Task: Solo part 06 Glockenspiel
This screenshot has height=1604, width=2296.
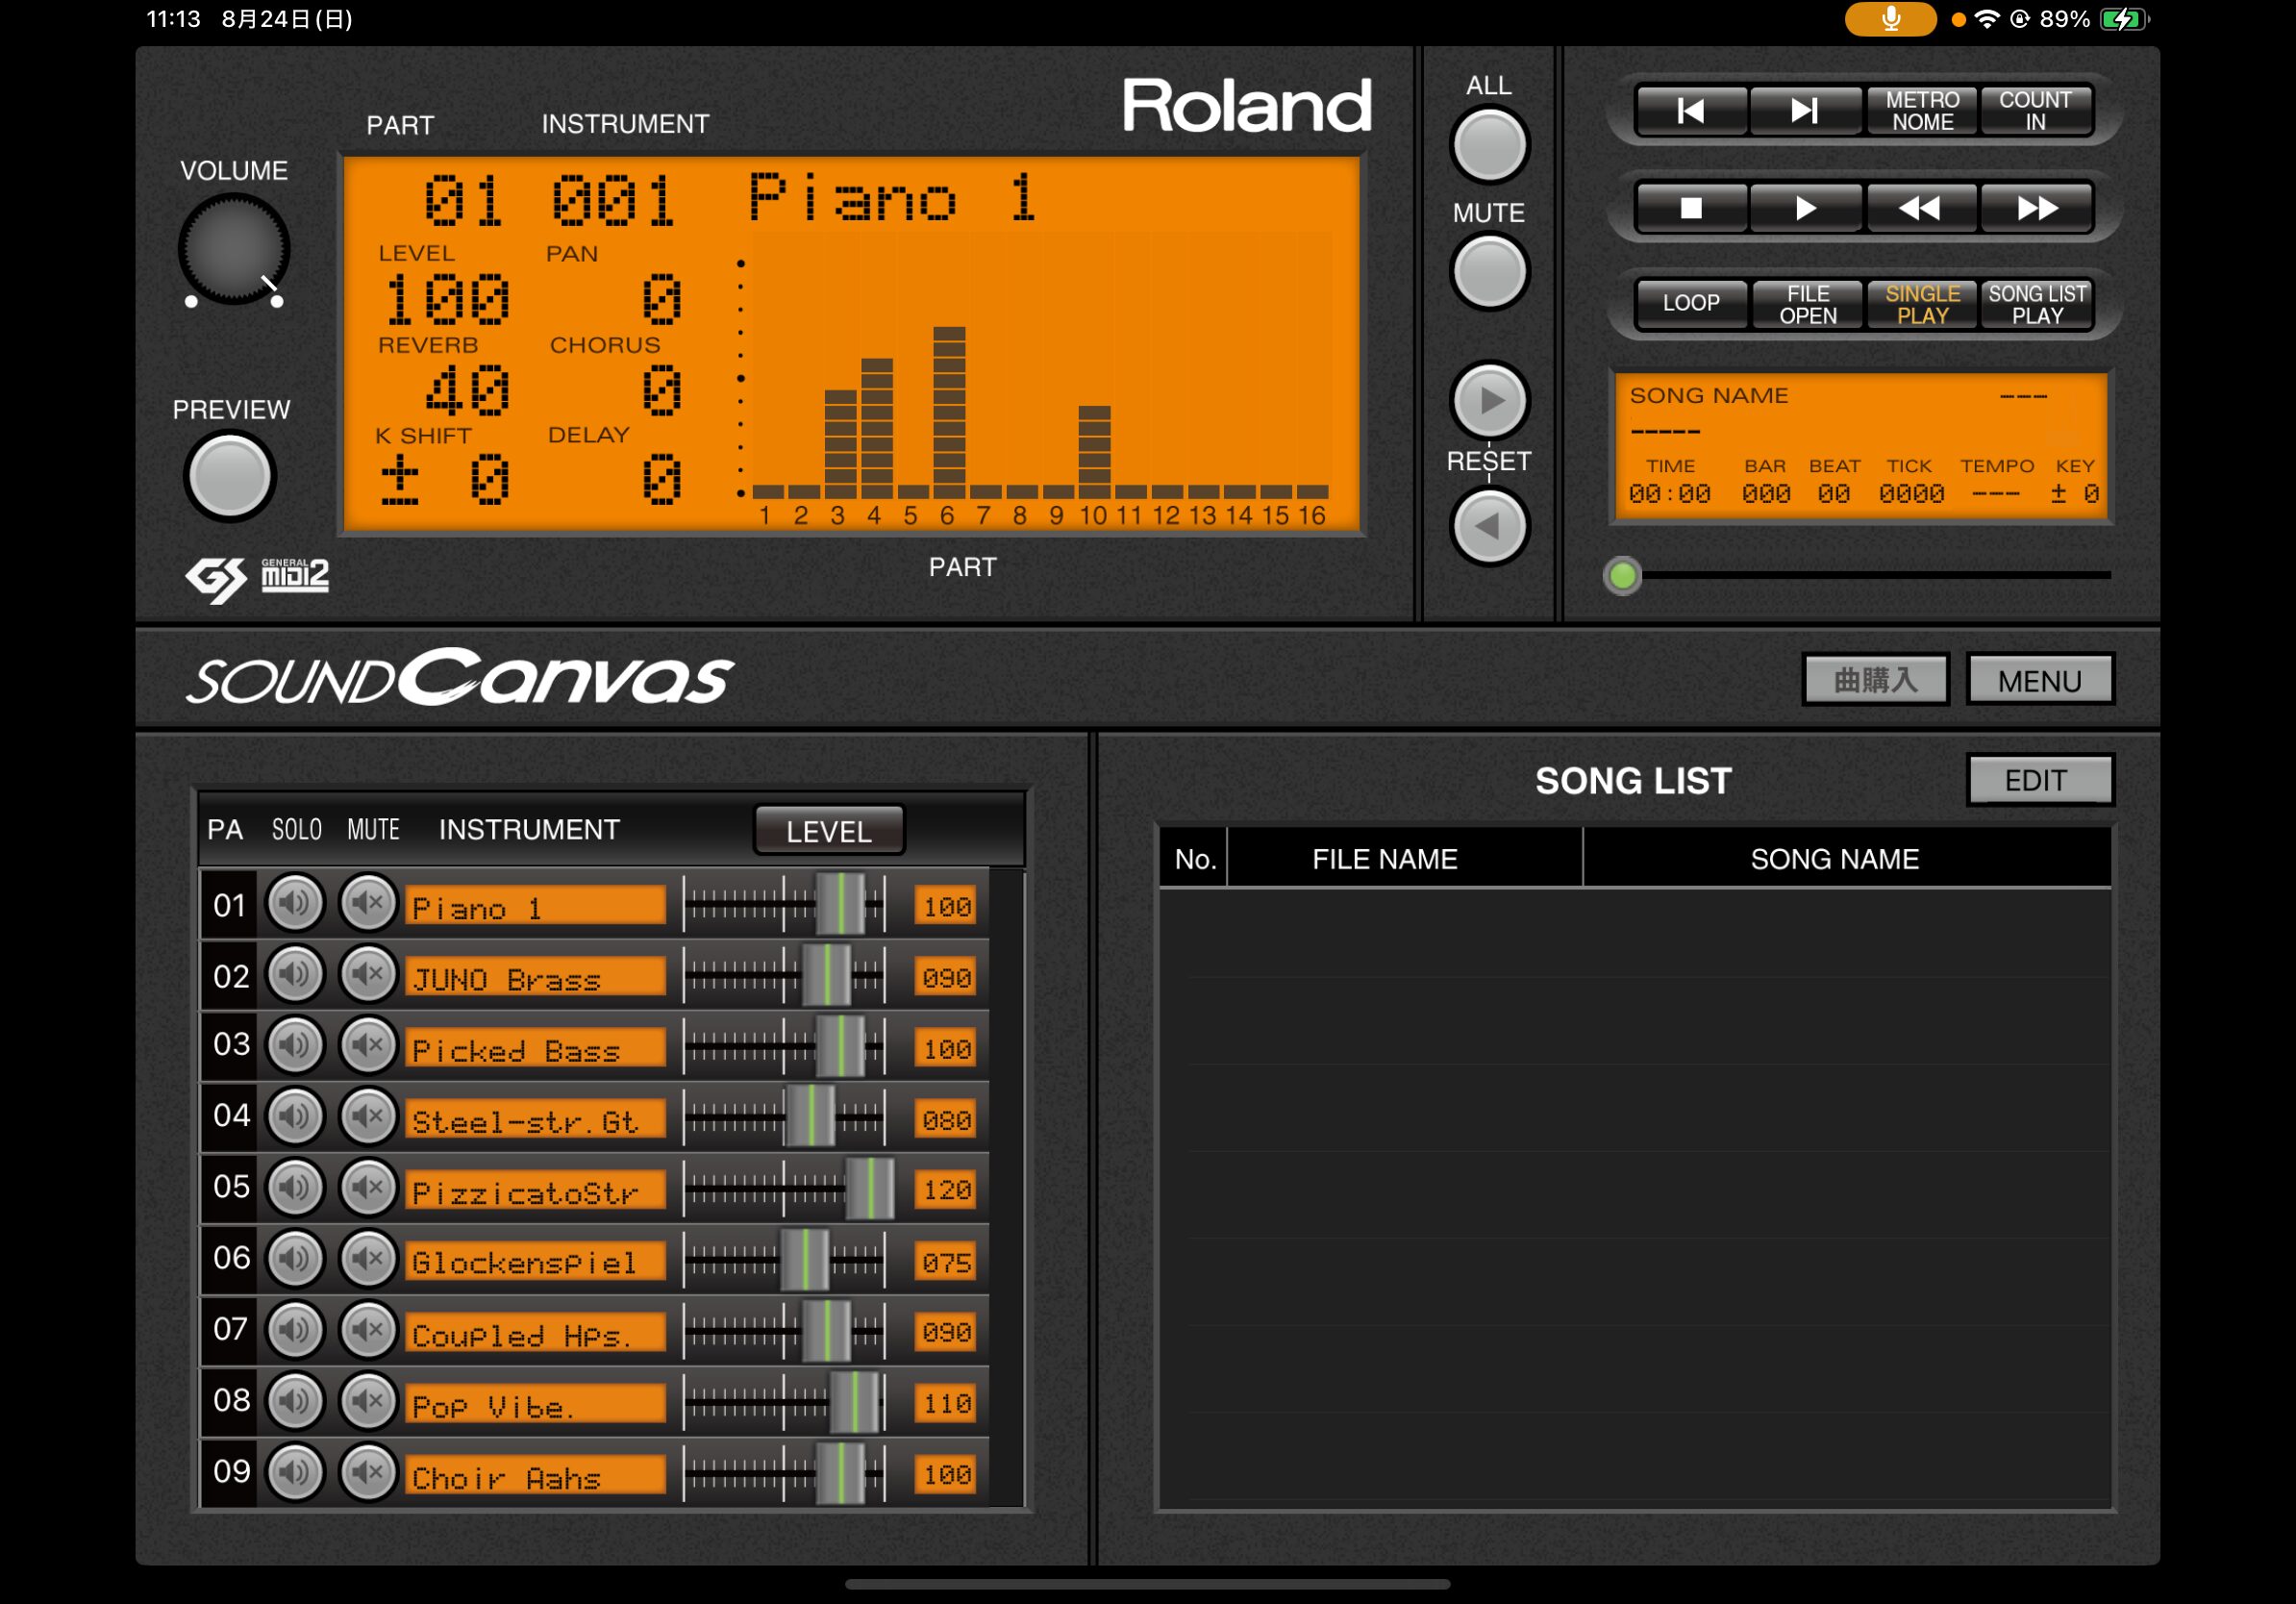Action: point(295,1259)
